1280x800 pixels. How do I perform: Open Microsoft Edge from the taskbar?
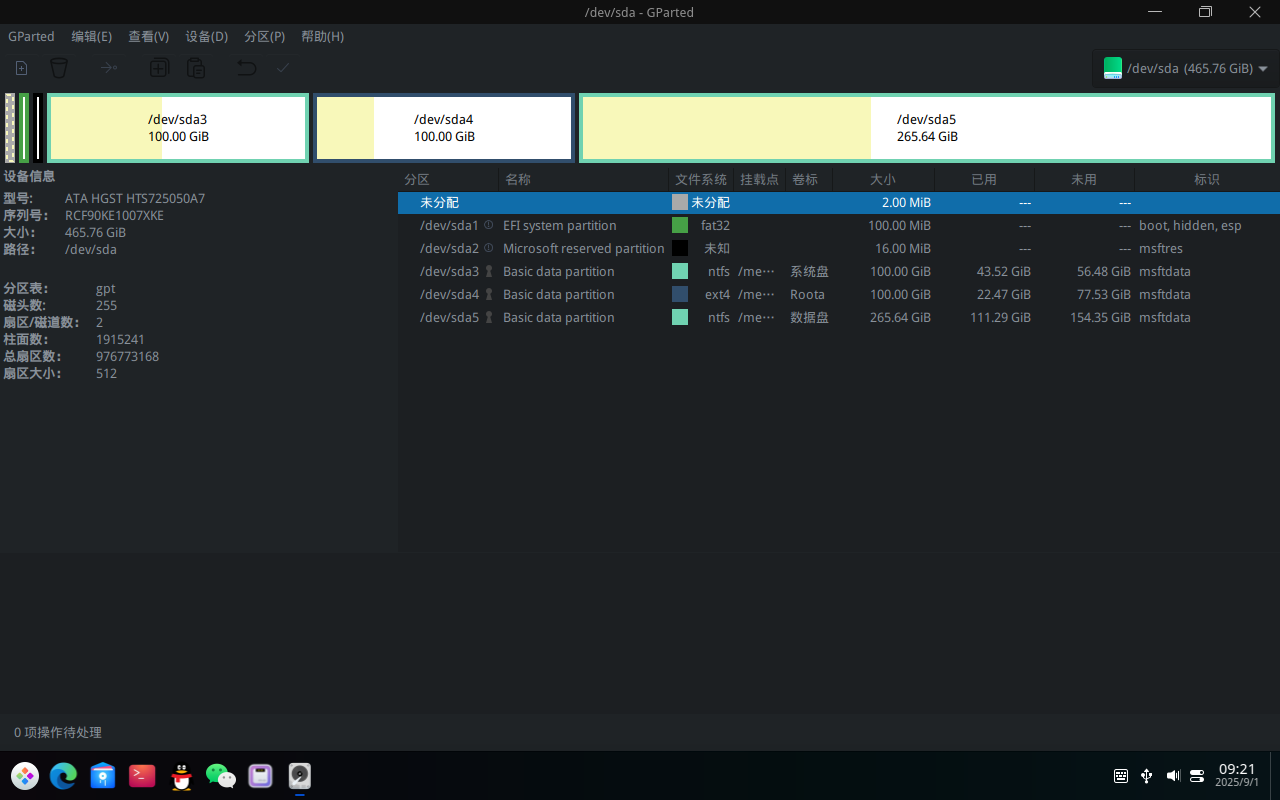click(x=63, y=775)
